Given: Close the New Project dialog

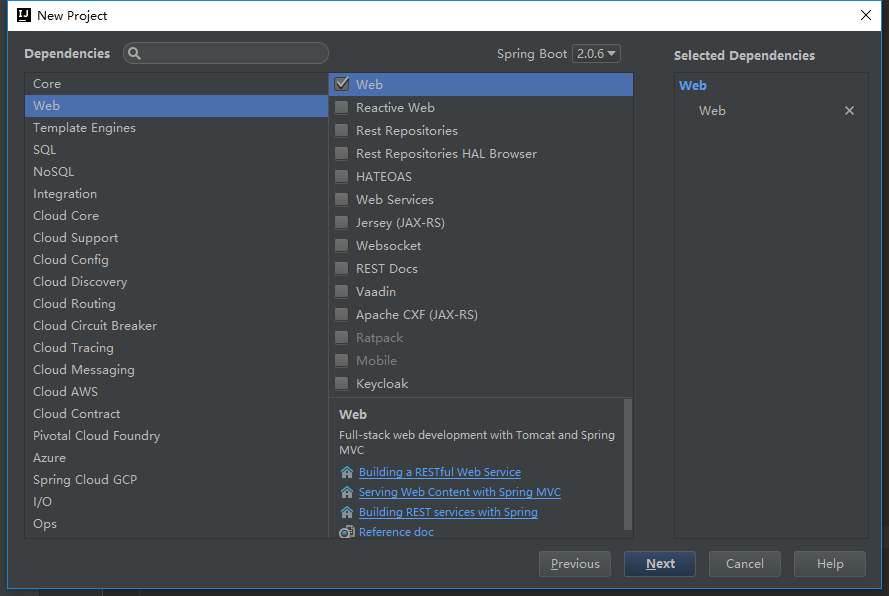Looking at the screenshot, I should point(866,15).
